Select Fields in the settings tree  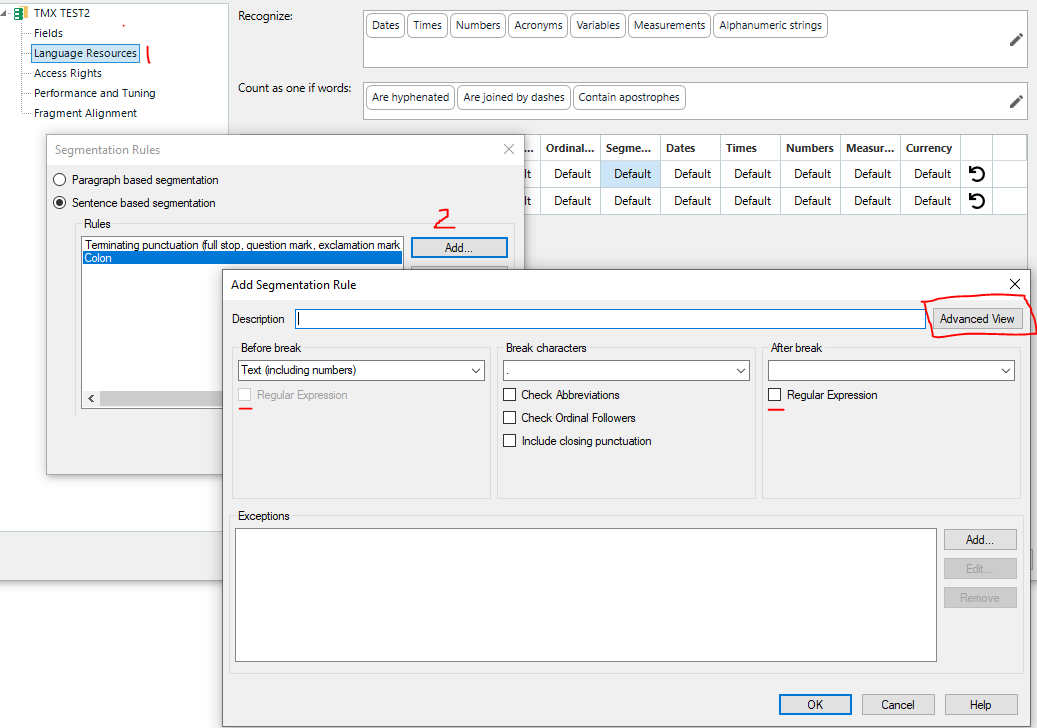click(x=48, y=33)
